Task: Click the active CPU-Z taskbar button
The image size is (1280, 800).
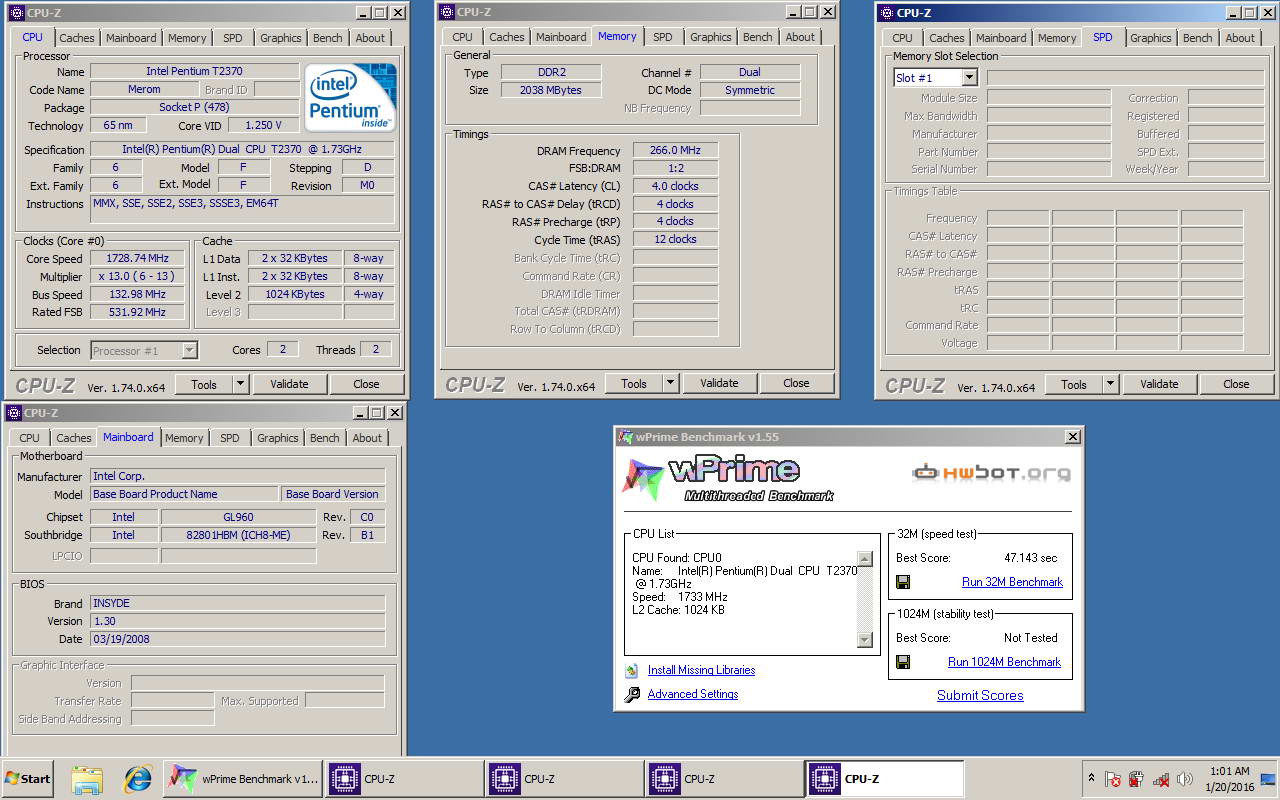Action: coord(885,779)
